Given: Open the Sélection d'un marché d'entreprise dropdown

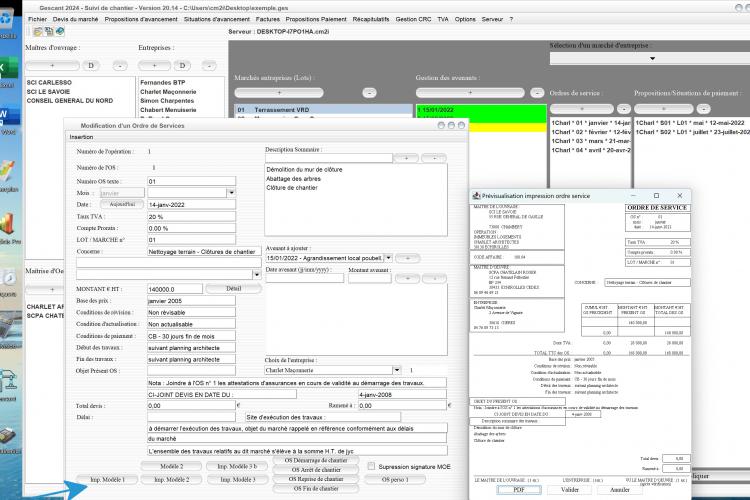Looking at the screenshot, I should 652,58.
